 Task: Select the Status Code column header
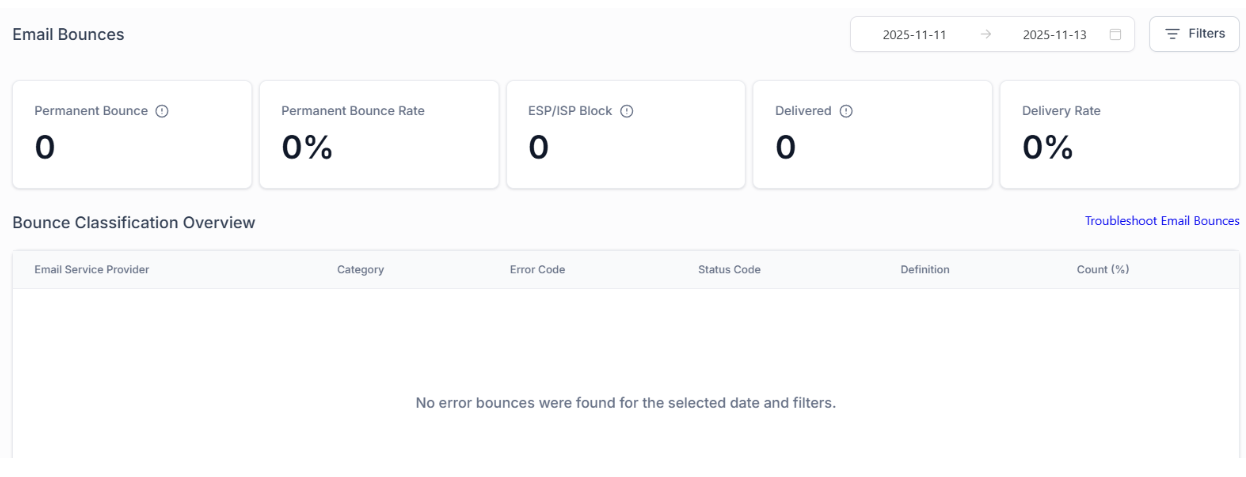[729, 270]
